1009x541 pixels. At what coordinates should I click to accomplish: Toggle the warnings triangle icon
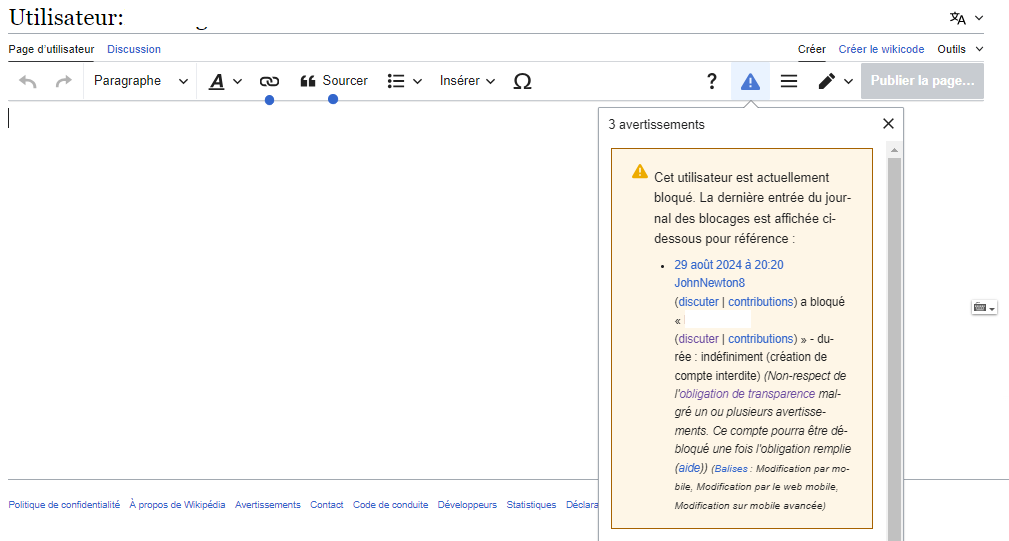tap(750, 82)
